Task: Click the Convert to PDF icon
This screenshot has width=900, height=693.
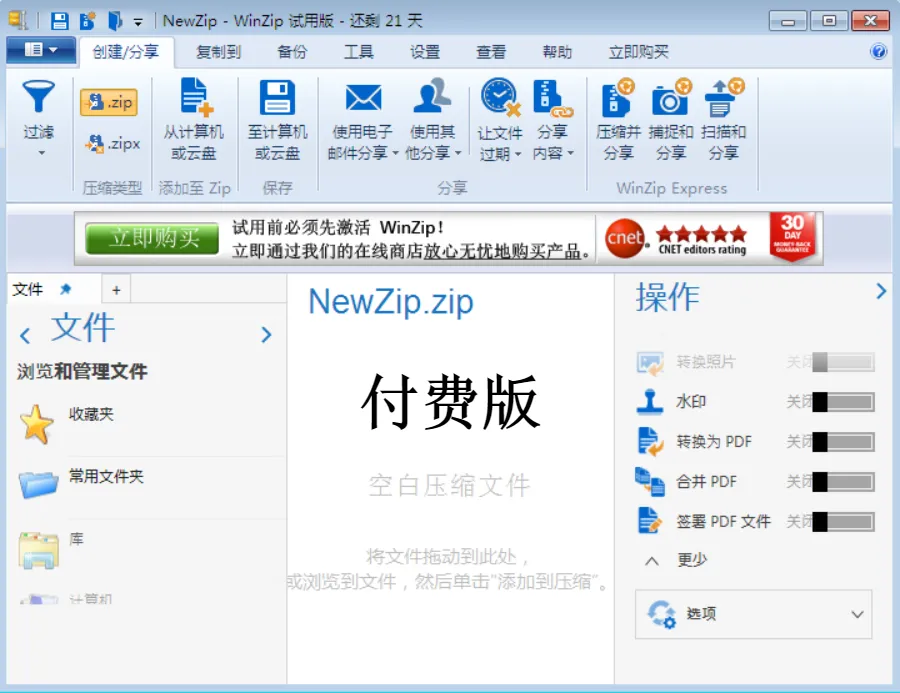Action: [650, 442]
